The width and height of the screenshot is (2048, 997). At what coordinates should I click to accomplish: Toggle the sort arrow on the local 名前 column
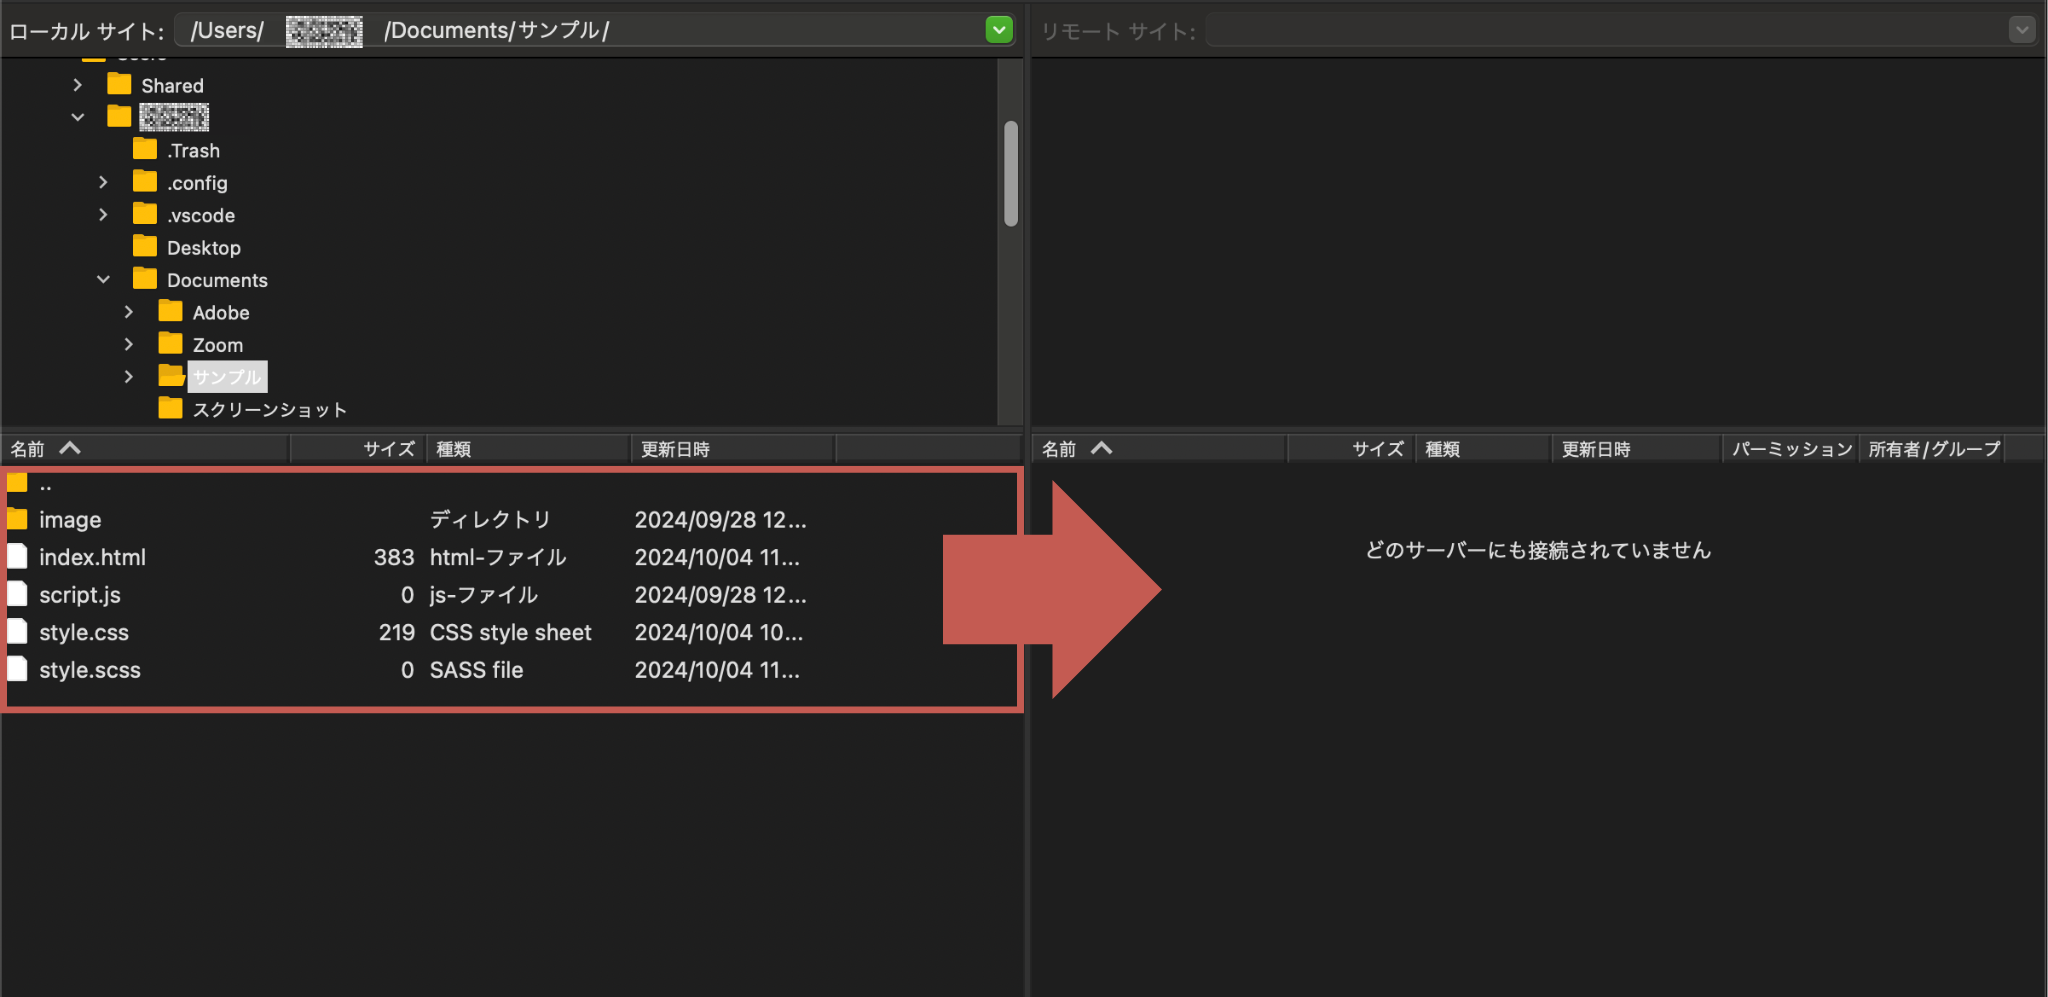(70, 448)
